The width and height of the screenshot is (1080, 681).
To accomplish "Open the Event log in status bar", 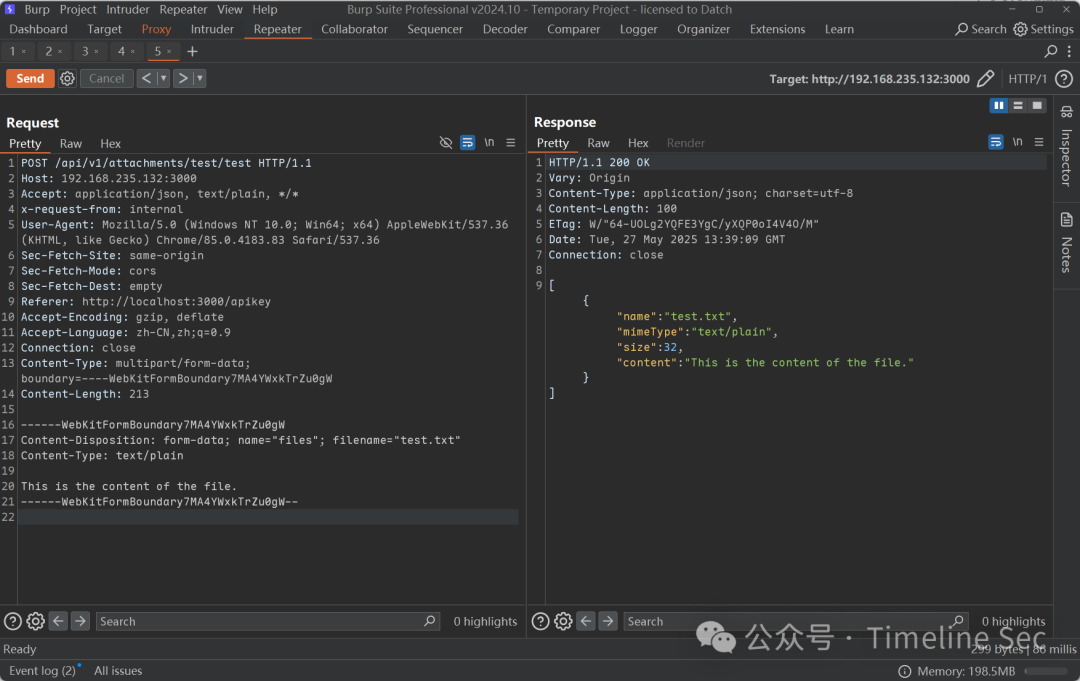I will coord(42,671).
